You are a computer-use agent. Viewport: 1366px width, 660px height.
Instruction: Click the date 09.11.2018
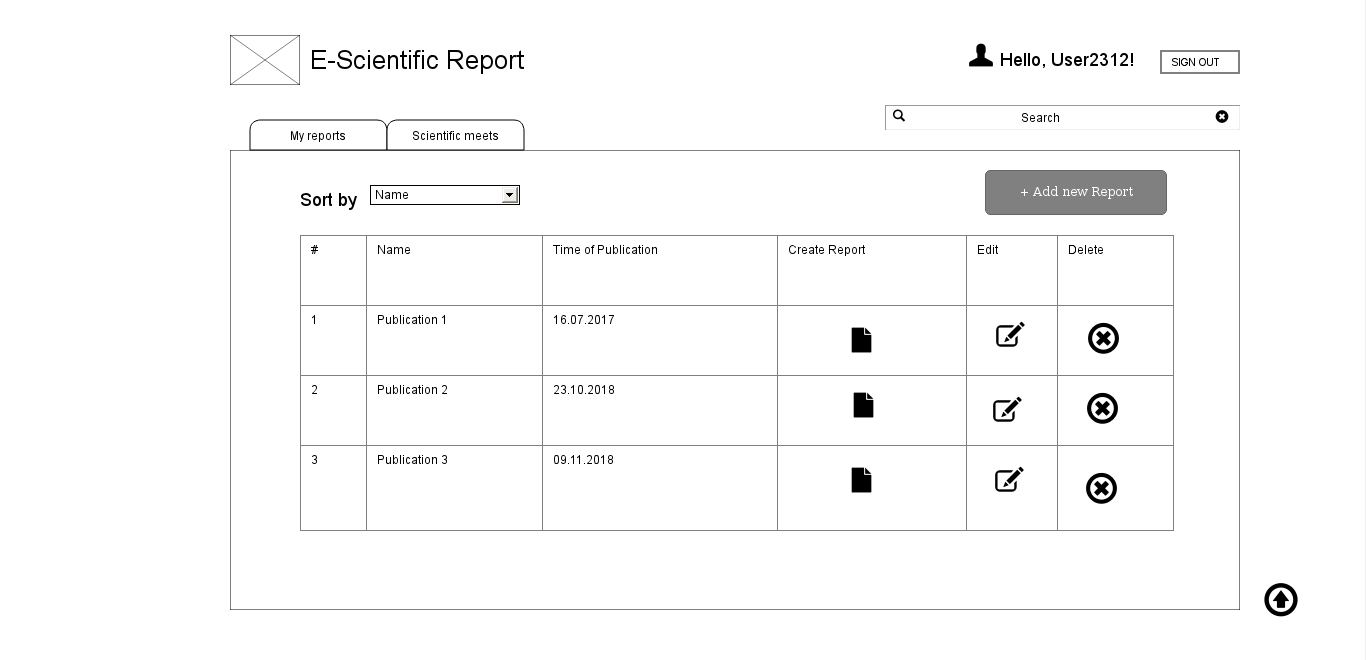click(584, 460)
